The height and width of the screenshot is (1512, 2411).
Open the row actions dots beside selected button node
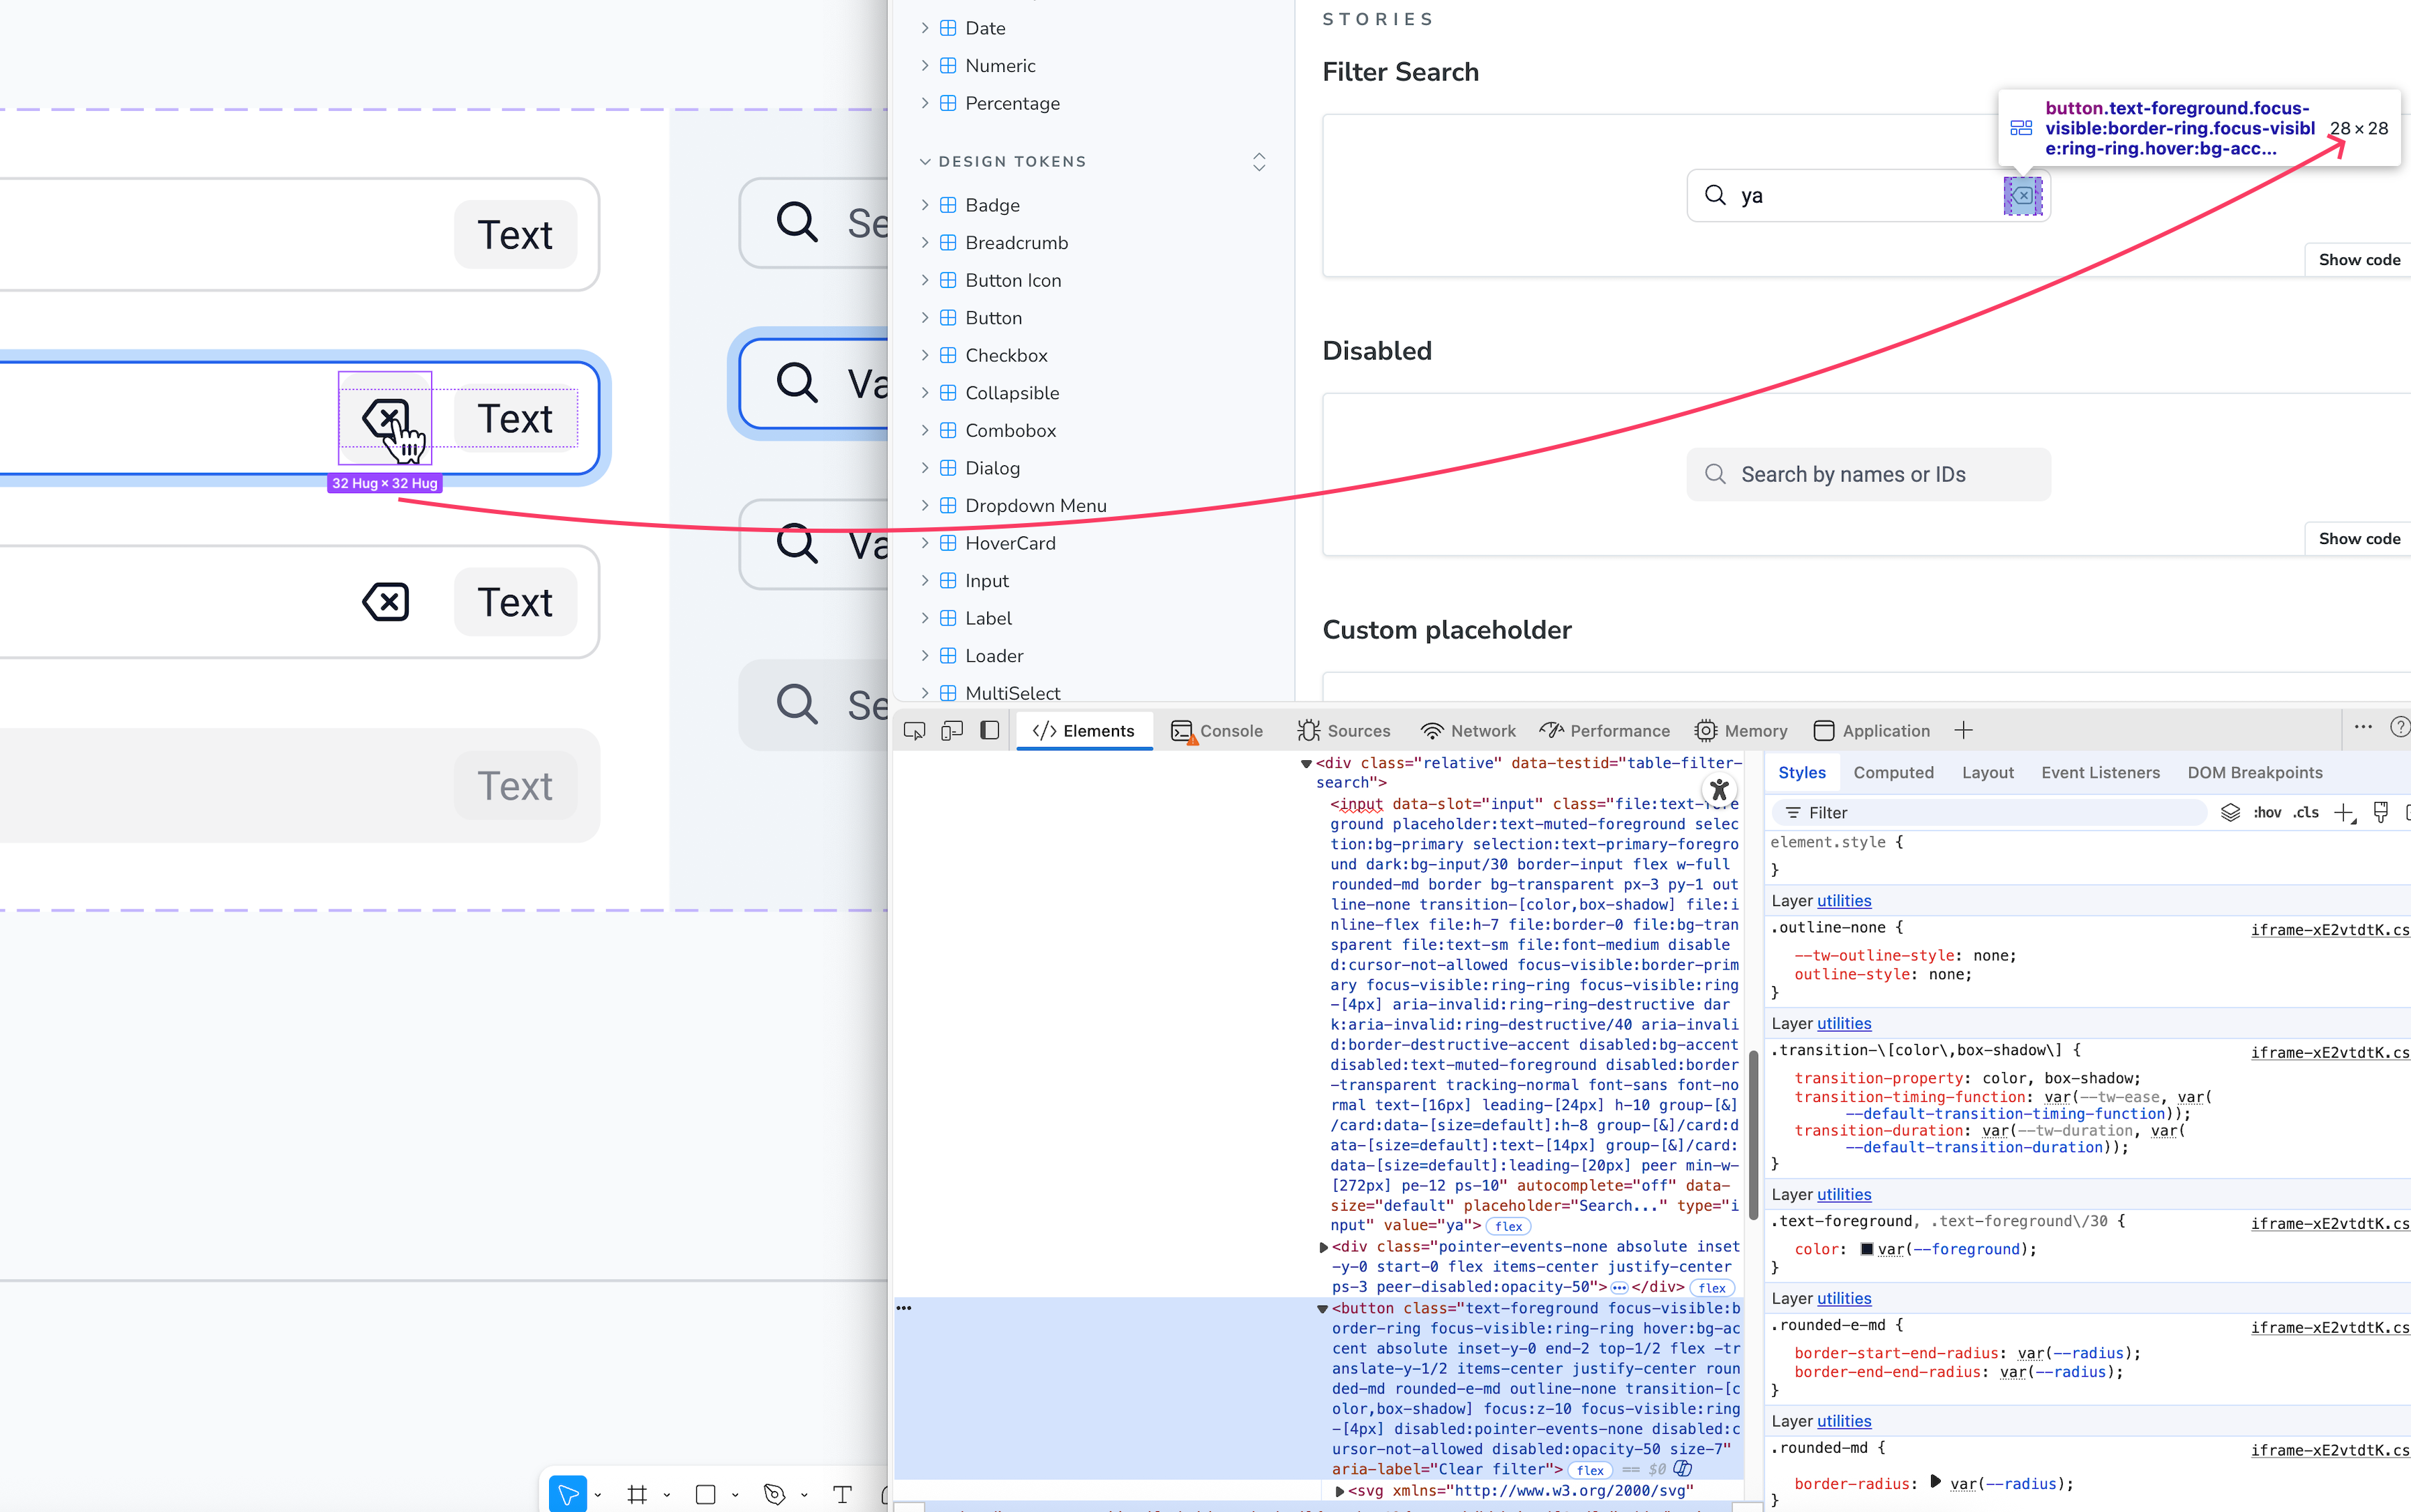[x=903, y=1308]
